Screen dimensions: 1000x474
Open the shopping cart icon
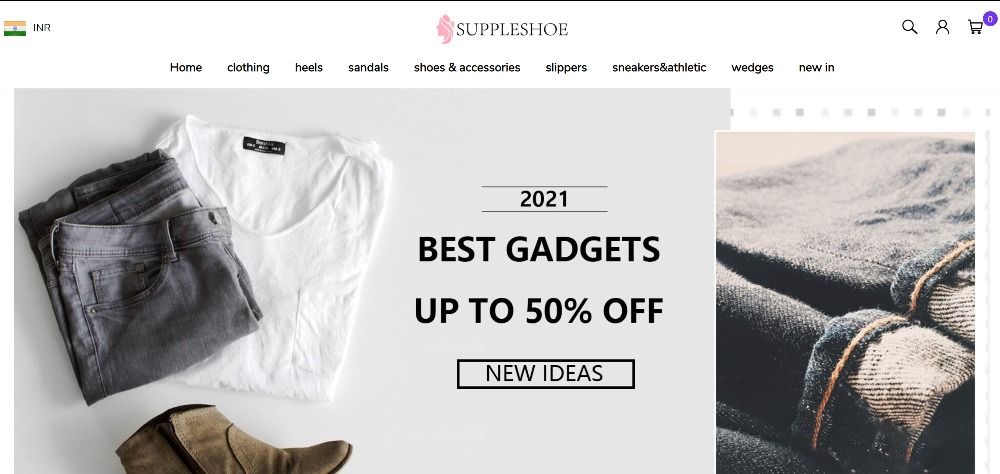975,27
